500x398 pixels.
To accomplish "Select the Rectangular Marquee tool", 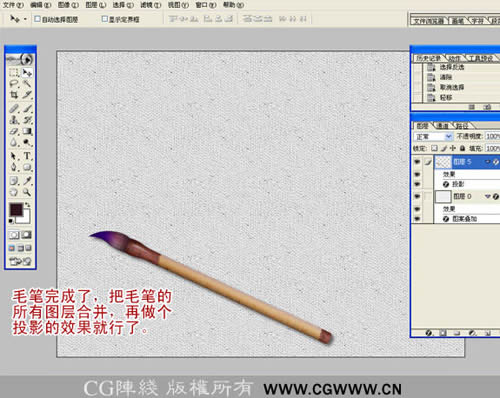I will pyautogui.click(x=14, y=72).
